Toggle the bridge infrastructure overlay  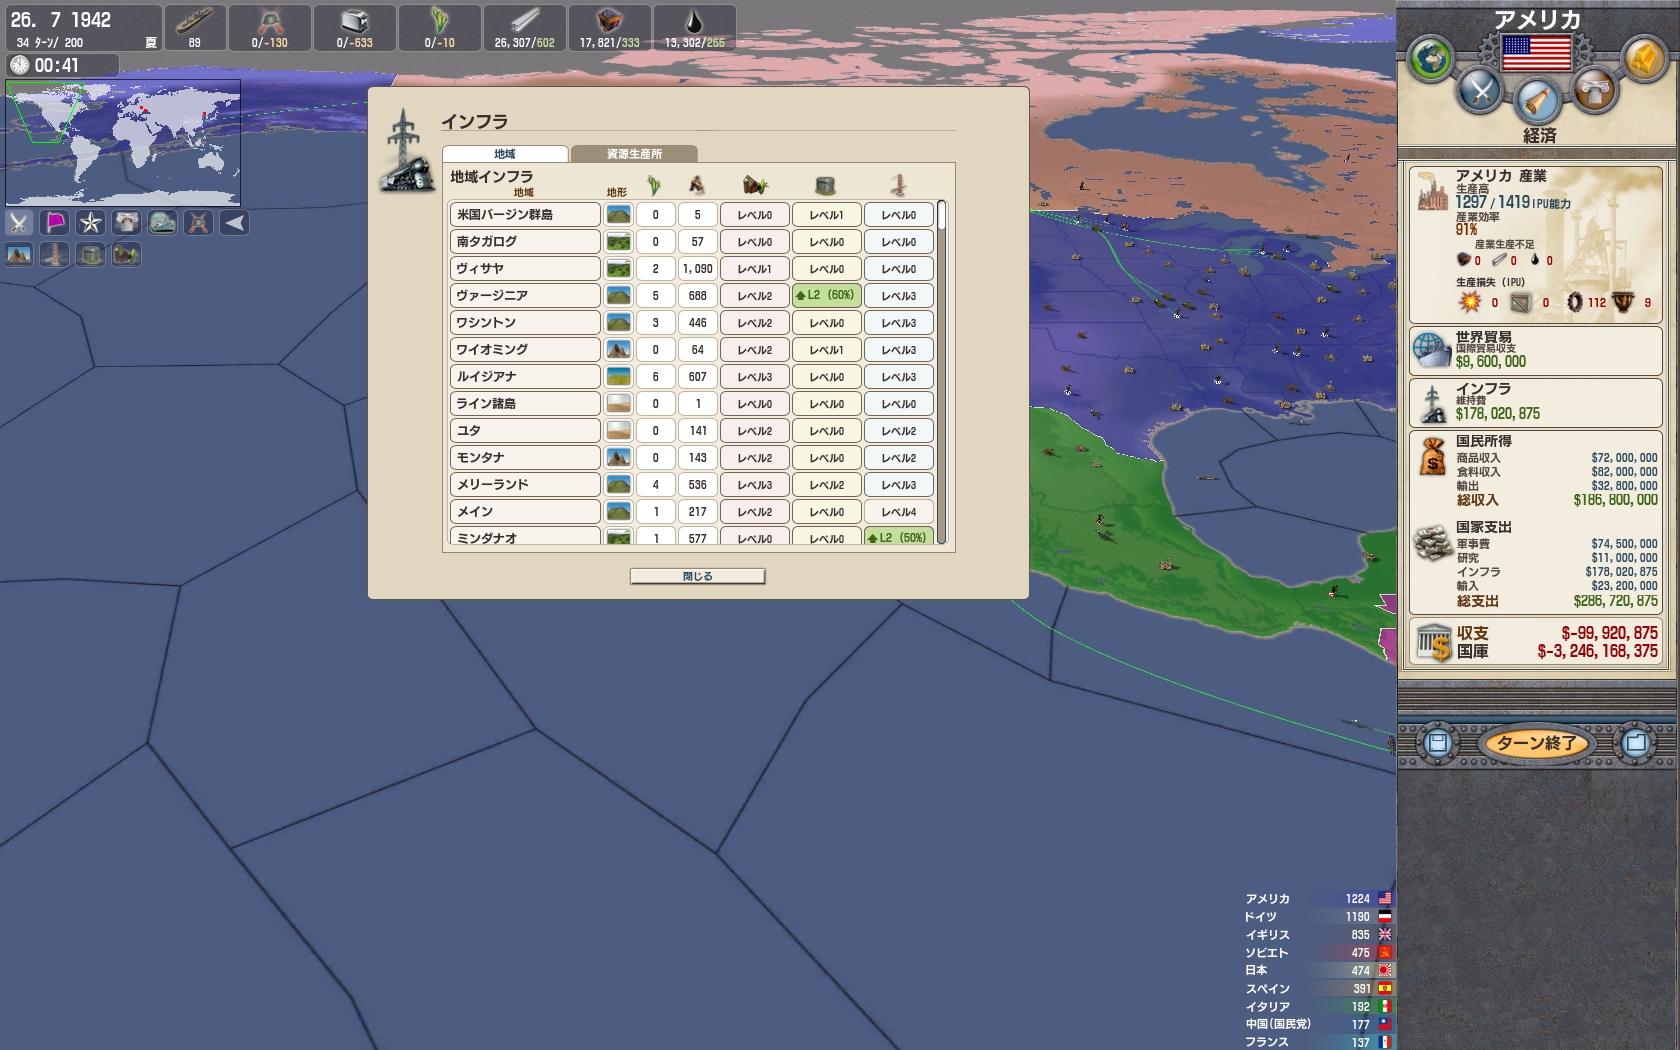click(55, 255)
